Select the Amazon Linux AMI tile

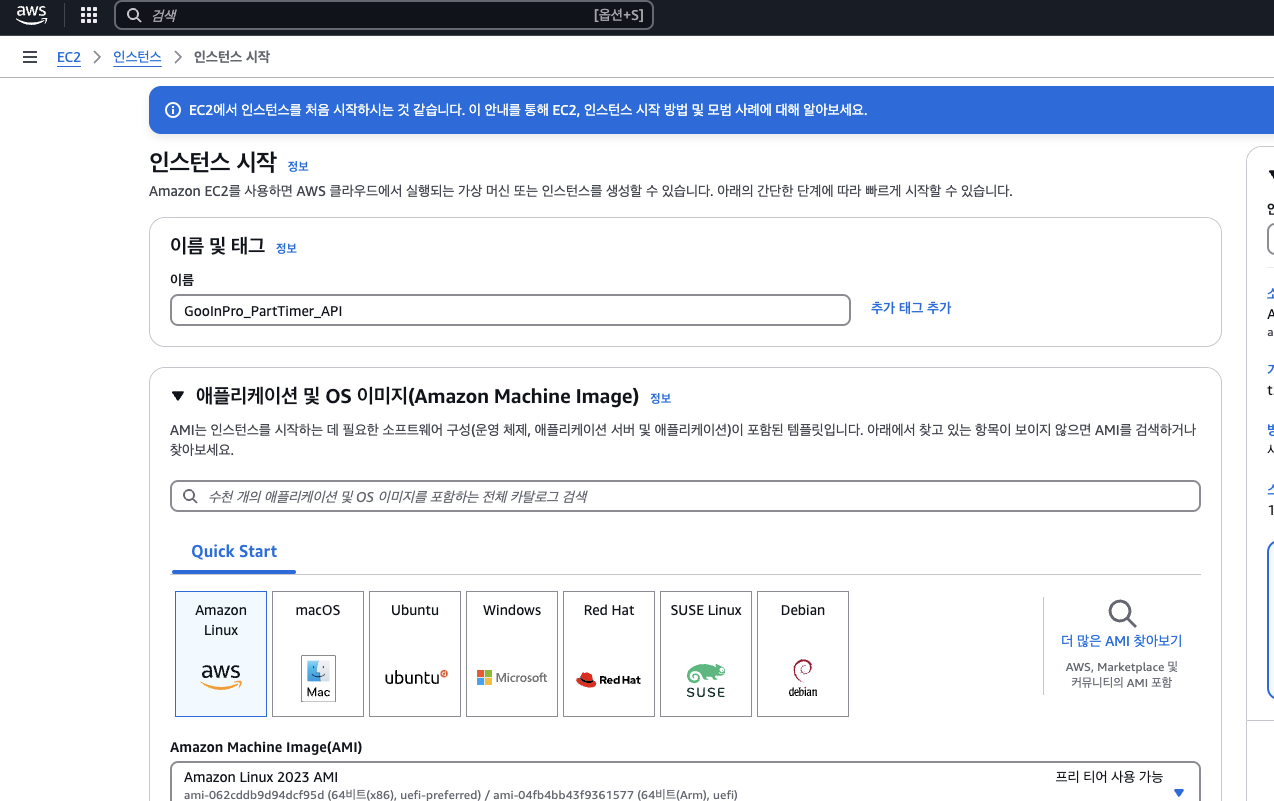click(x=221, y=654)
